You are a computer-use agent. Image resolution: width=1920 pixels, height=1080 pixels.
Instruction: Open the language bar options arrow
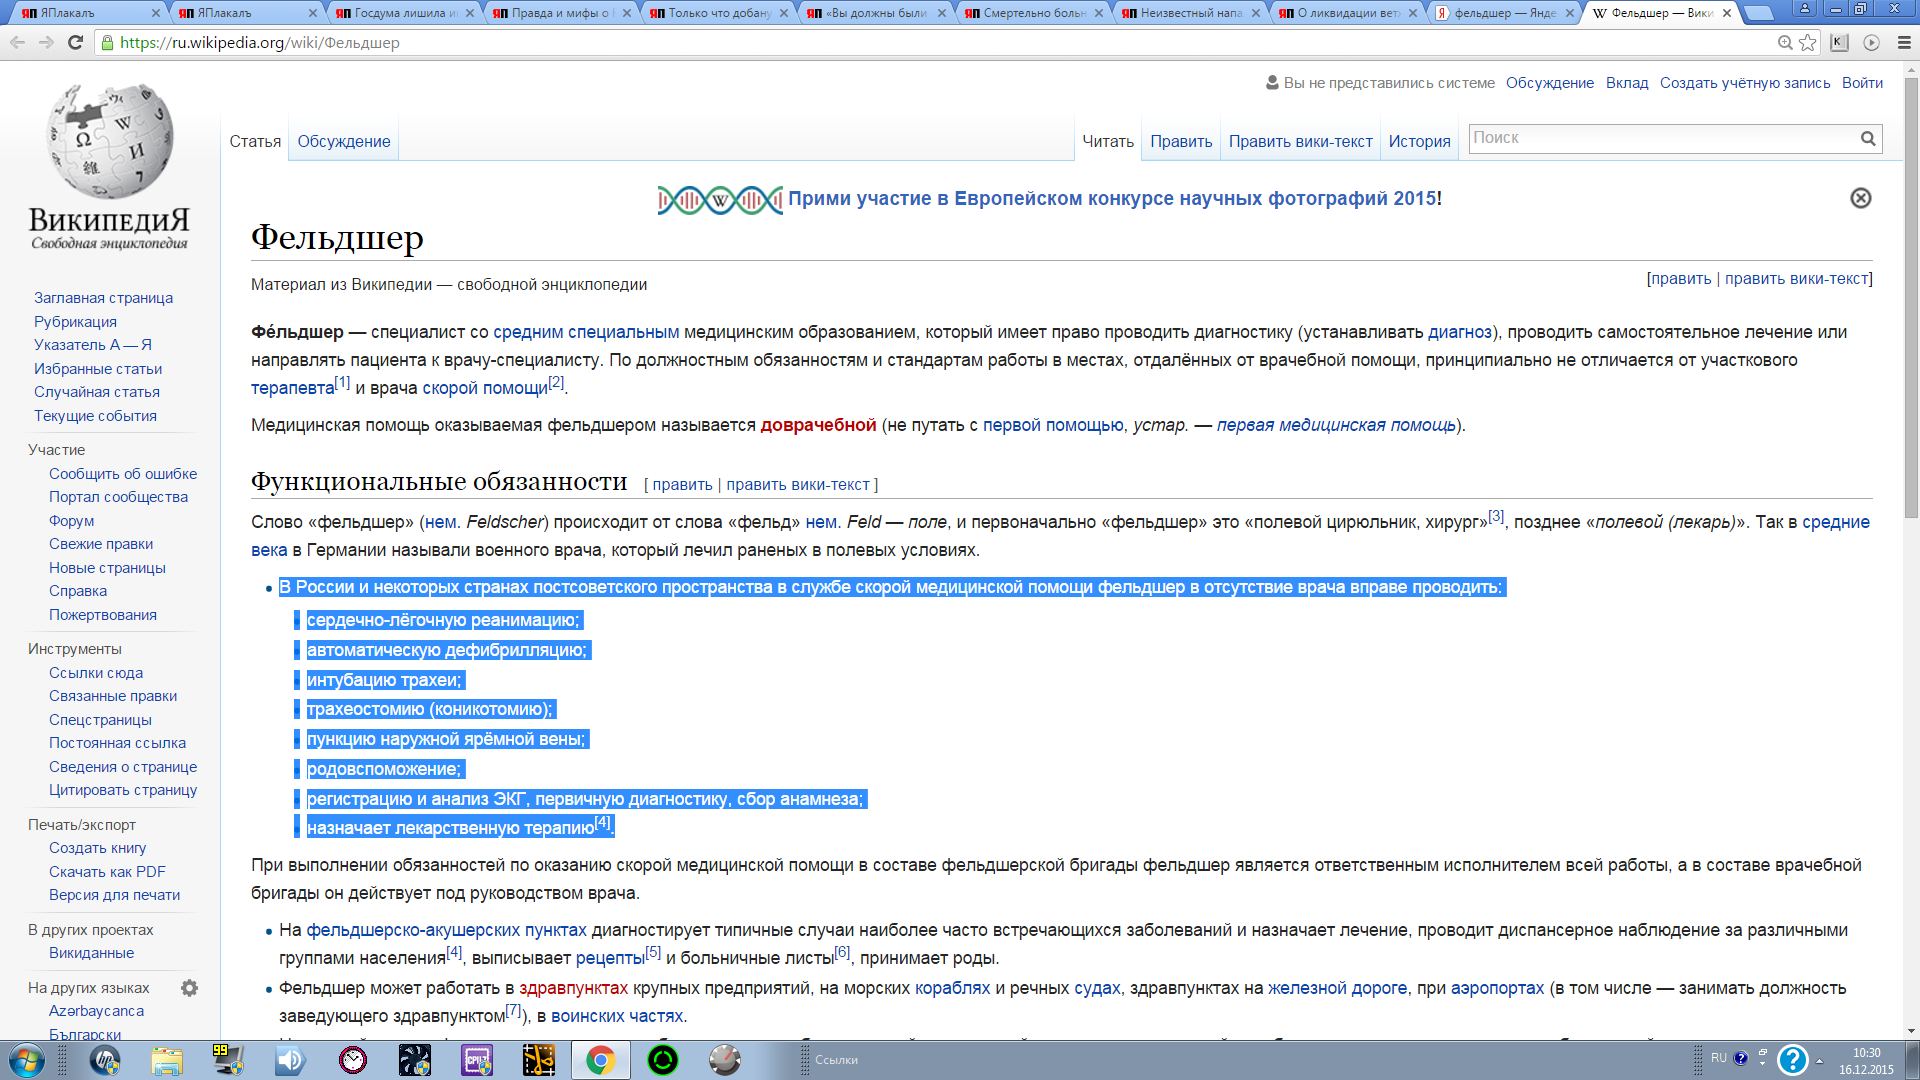tap(1763, 1063)
